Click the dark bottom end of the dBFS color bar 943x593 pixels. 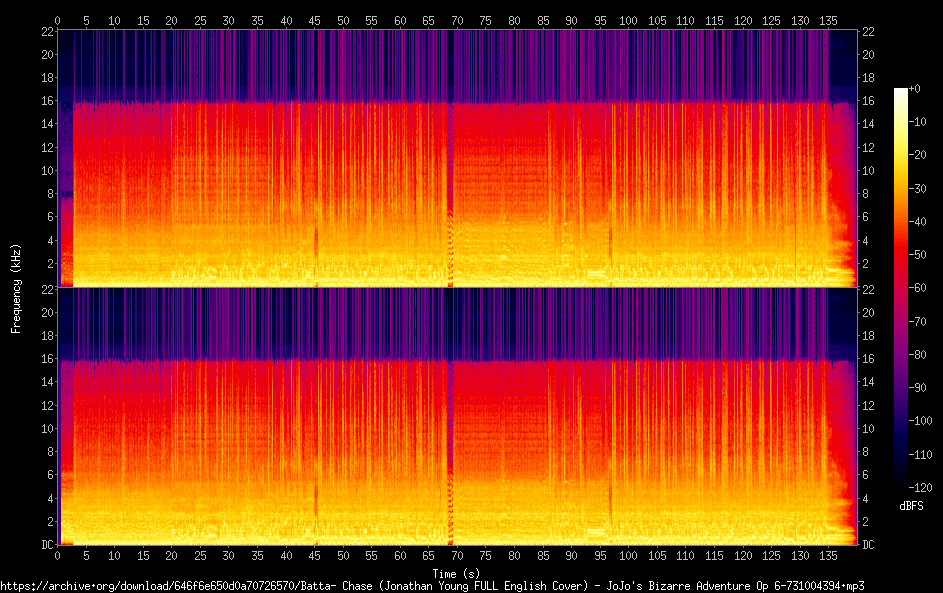pos(901,481)
